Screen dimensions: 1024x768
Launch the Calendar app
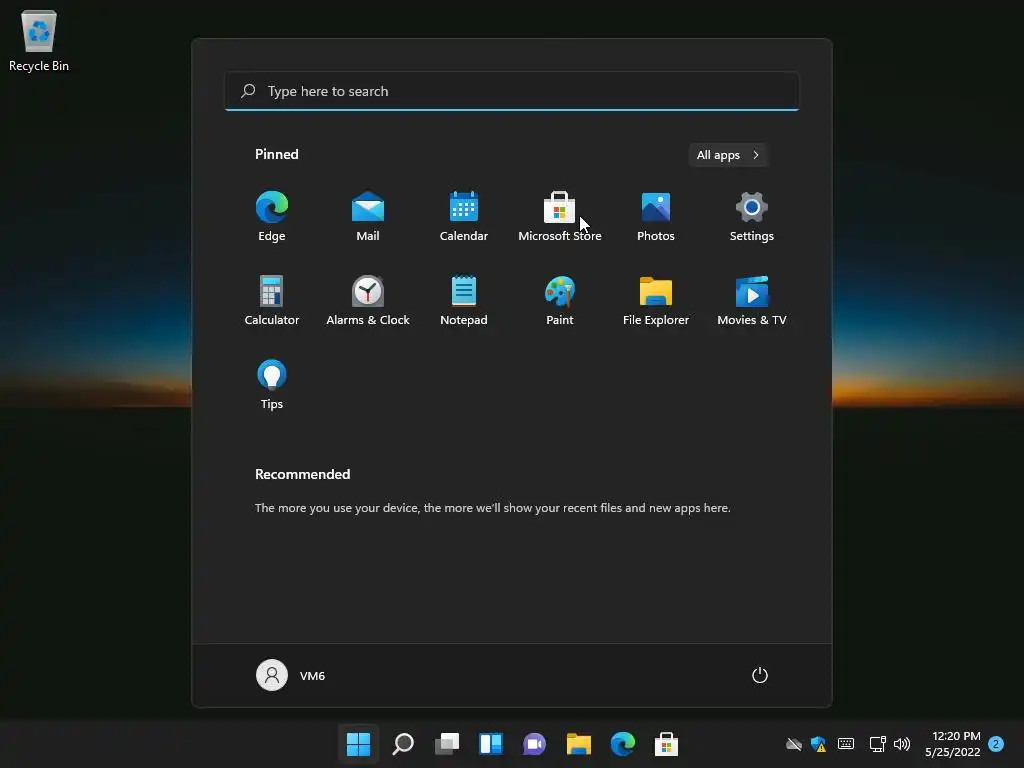pyautogui.click(x=464, y=216)
